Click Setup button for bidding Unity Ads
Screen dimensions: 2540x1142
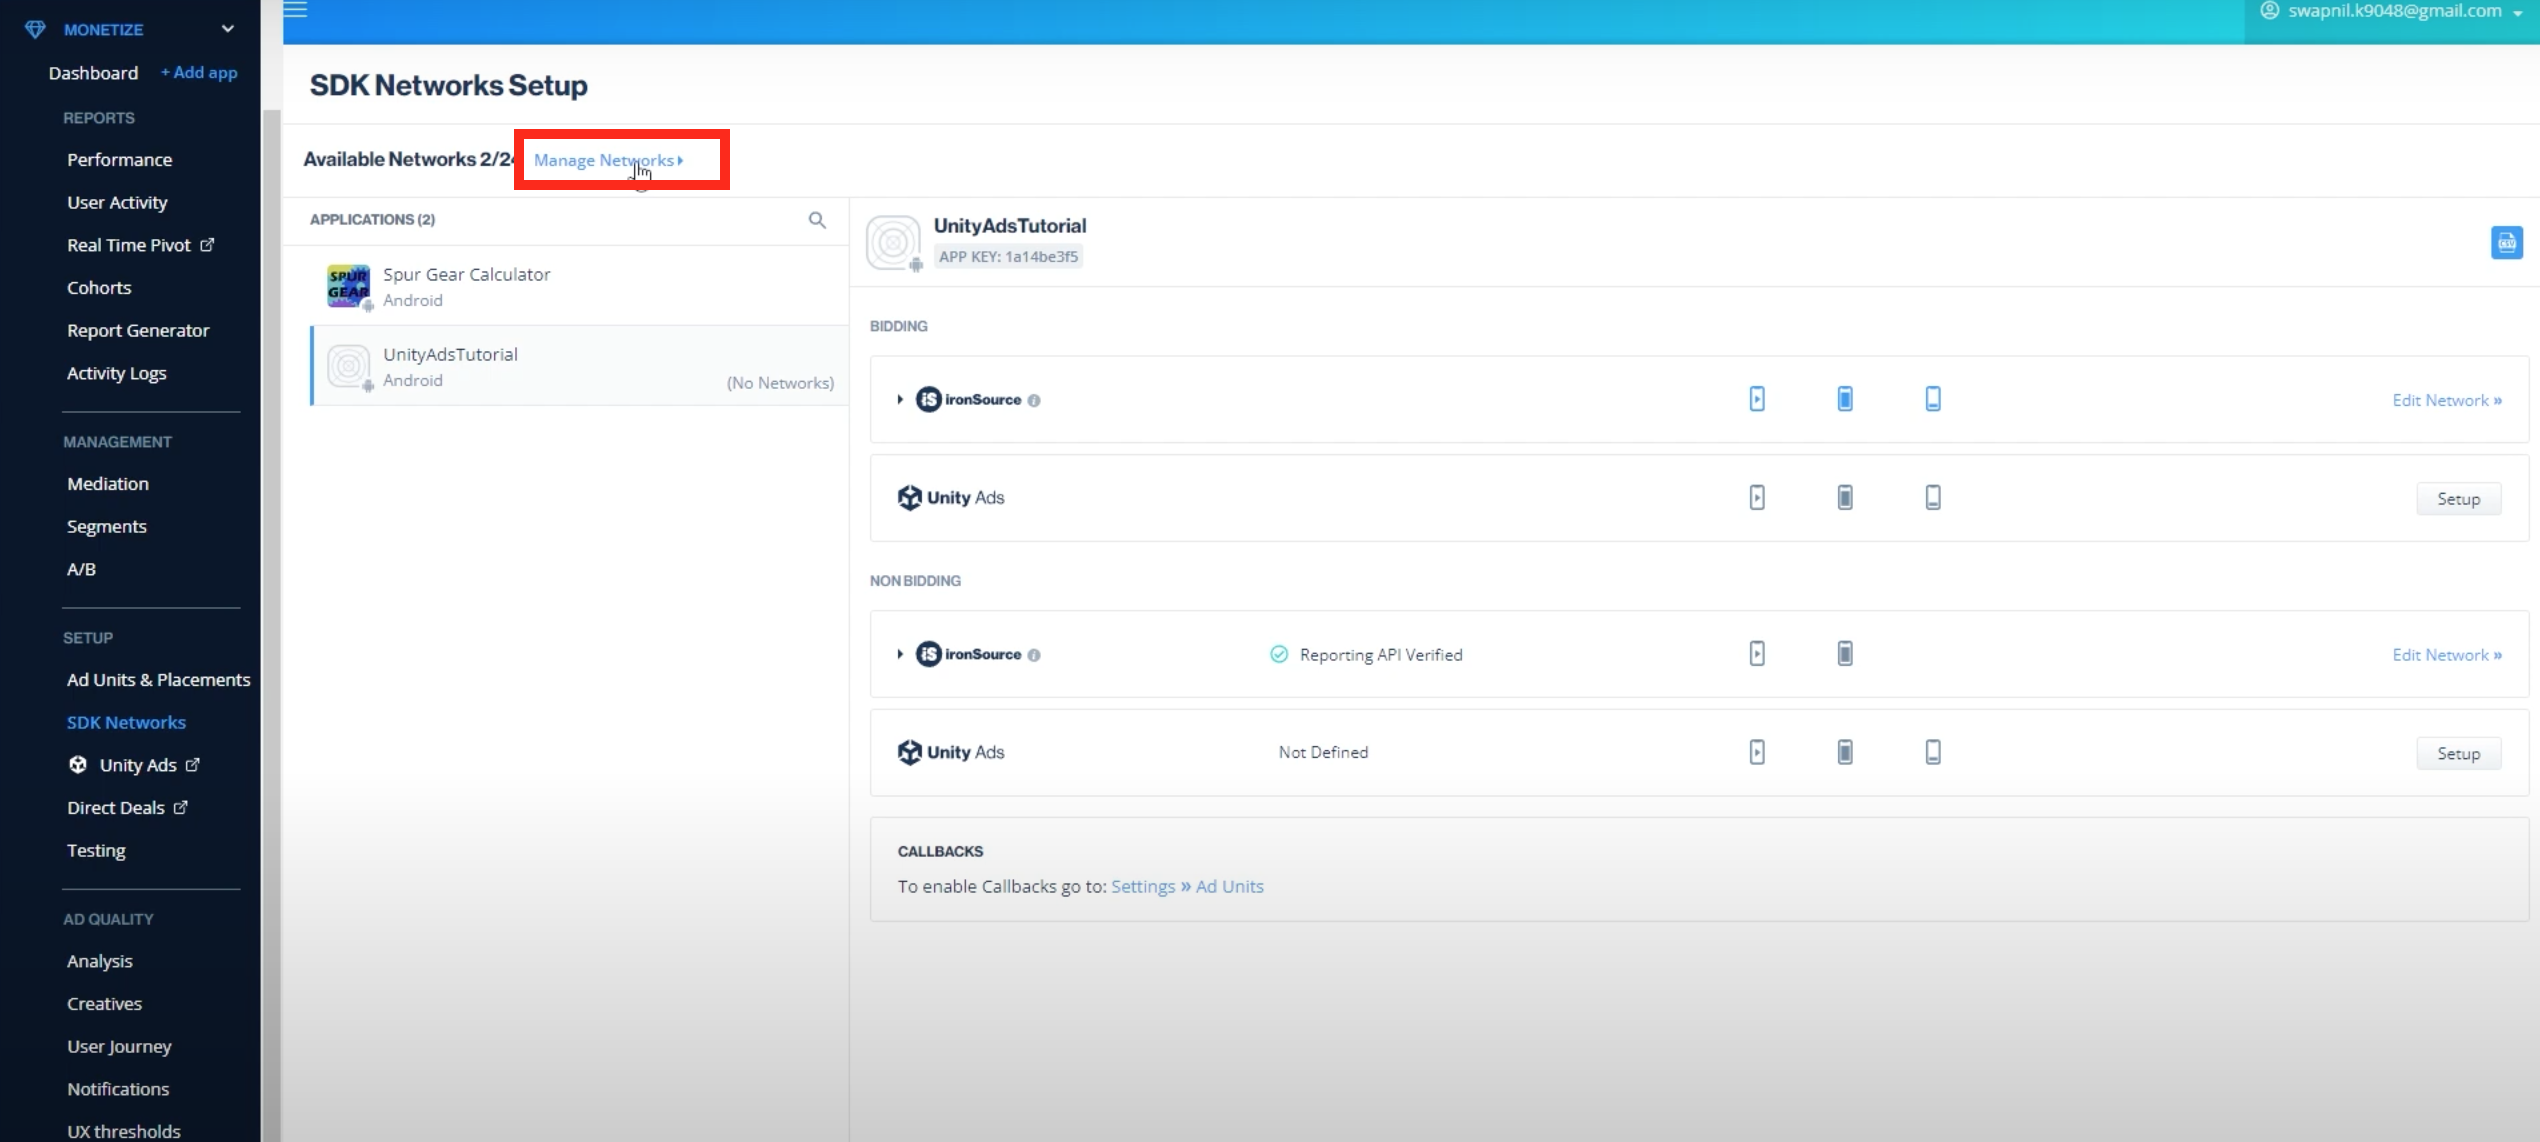(x=2458, y=499)
